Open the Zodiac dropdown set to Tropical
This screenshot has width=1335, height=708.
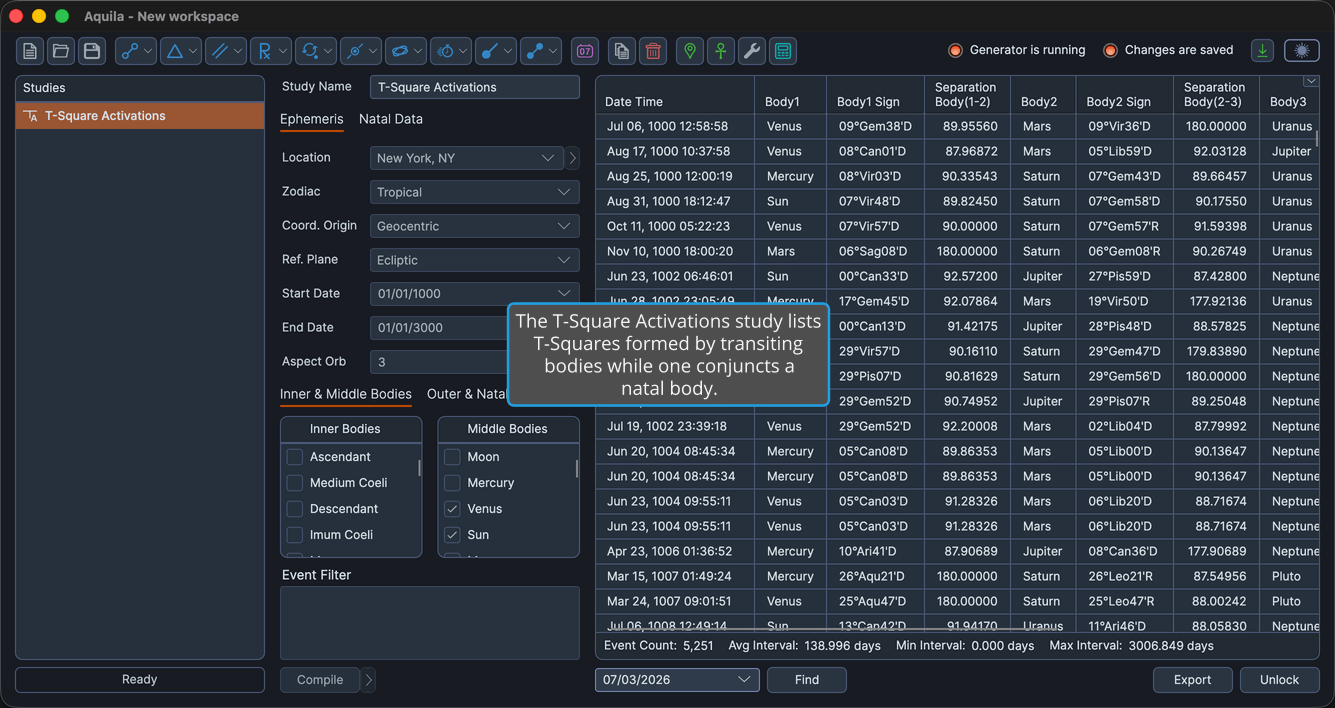pos(474,192)
